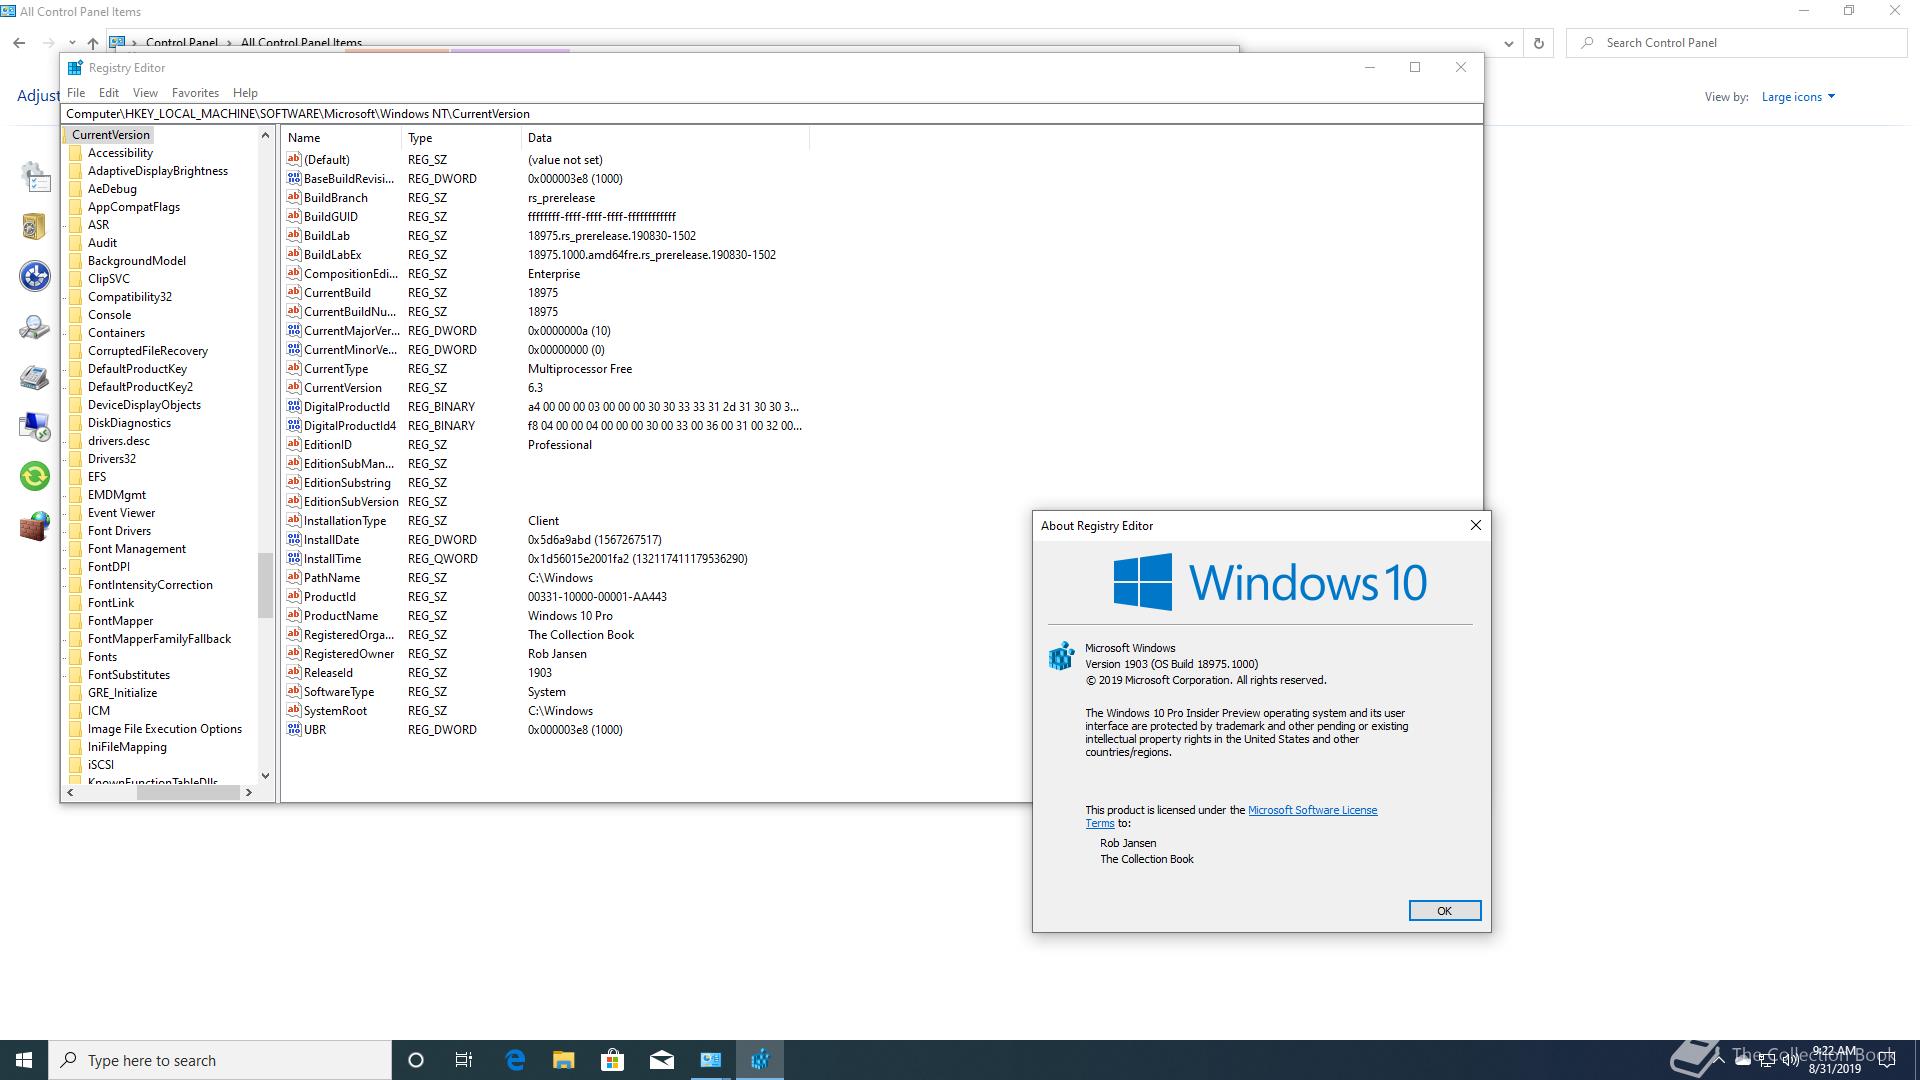
Task: Click the Start button
Action: pyautogui.click(x=24, y=1060)
